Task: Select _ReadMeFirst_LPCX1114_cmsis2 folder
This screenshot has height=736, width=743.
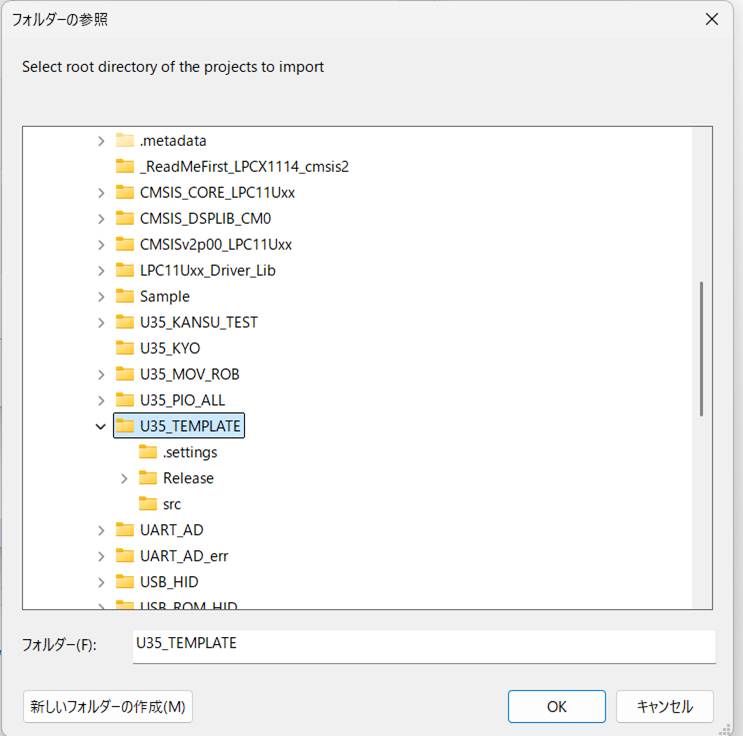Action: click(244, 167)
